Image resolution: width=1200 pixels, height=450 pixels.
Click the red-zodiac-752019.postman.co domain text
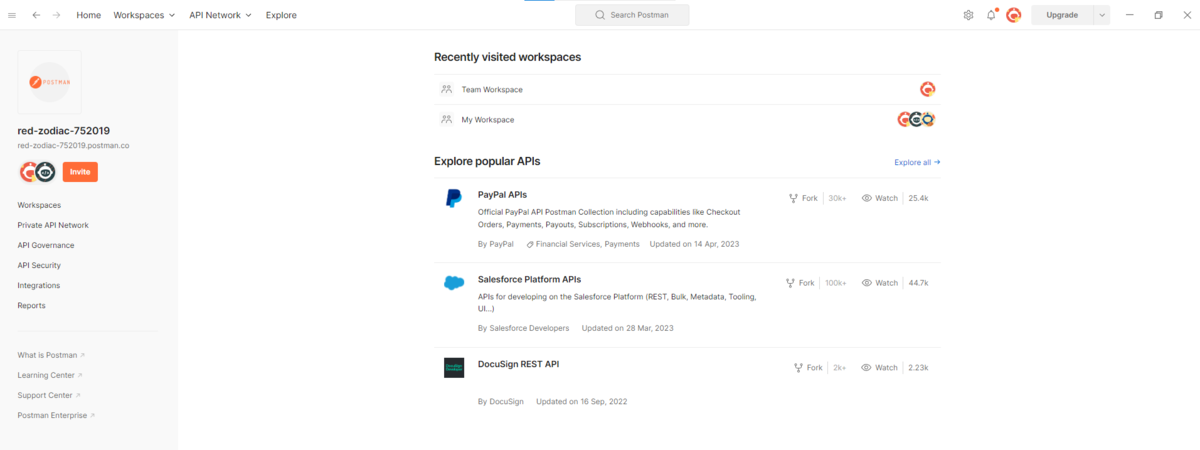pyautogui.click(x=74, y=145)
